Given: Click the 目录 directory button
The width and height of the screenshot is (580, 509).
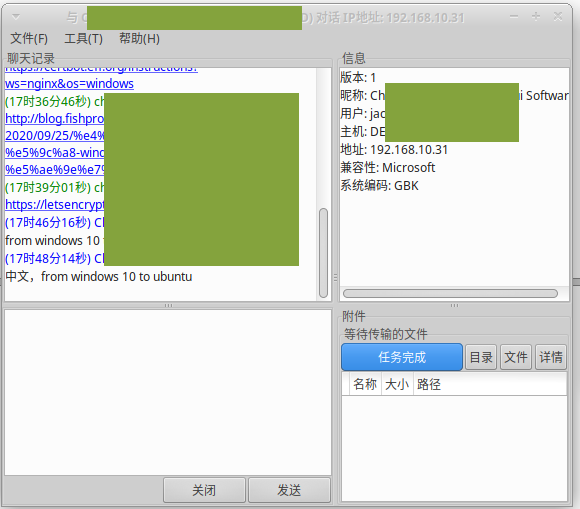Looking at the screenshot, I should [x=481, y=357].
